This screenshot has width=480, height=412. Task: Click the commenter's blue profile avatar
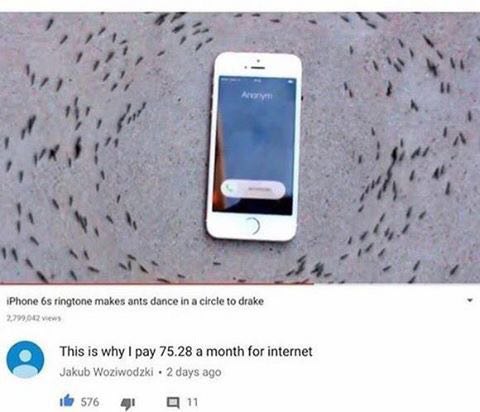tap(25, 359)
